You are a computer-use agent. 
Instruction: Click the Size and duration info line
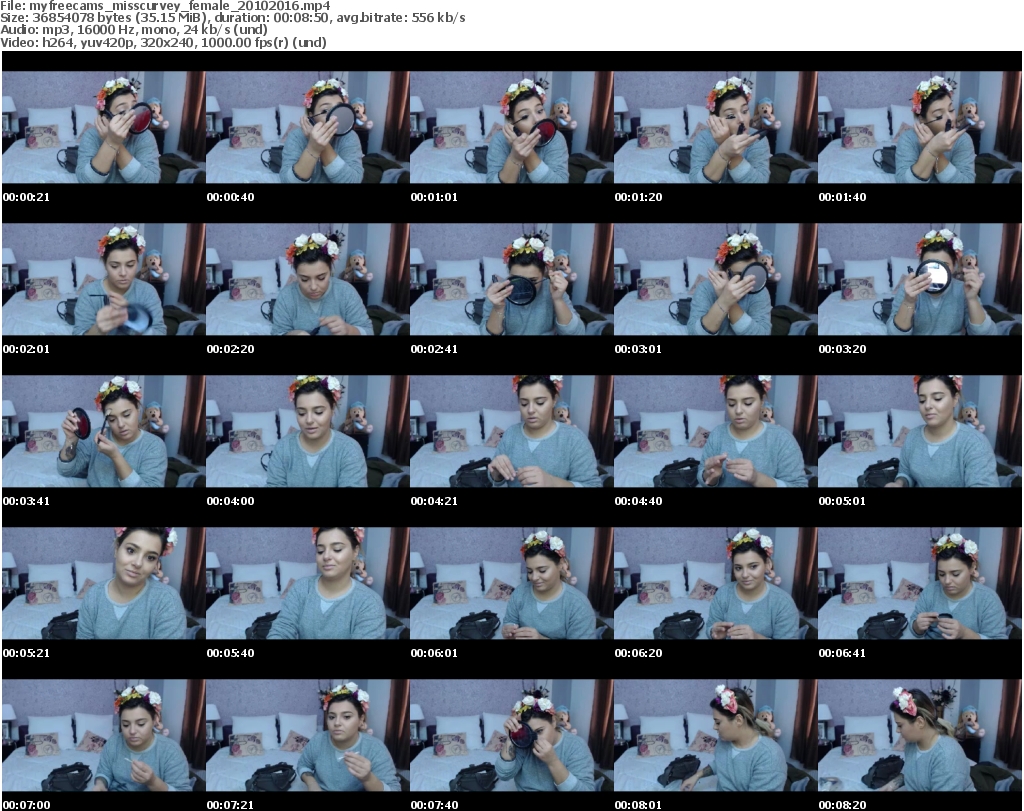(233, 18)
